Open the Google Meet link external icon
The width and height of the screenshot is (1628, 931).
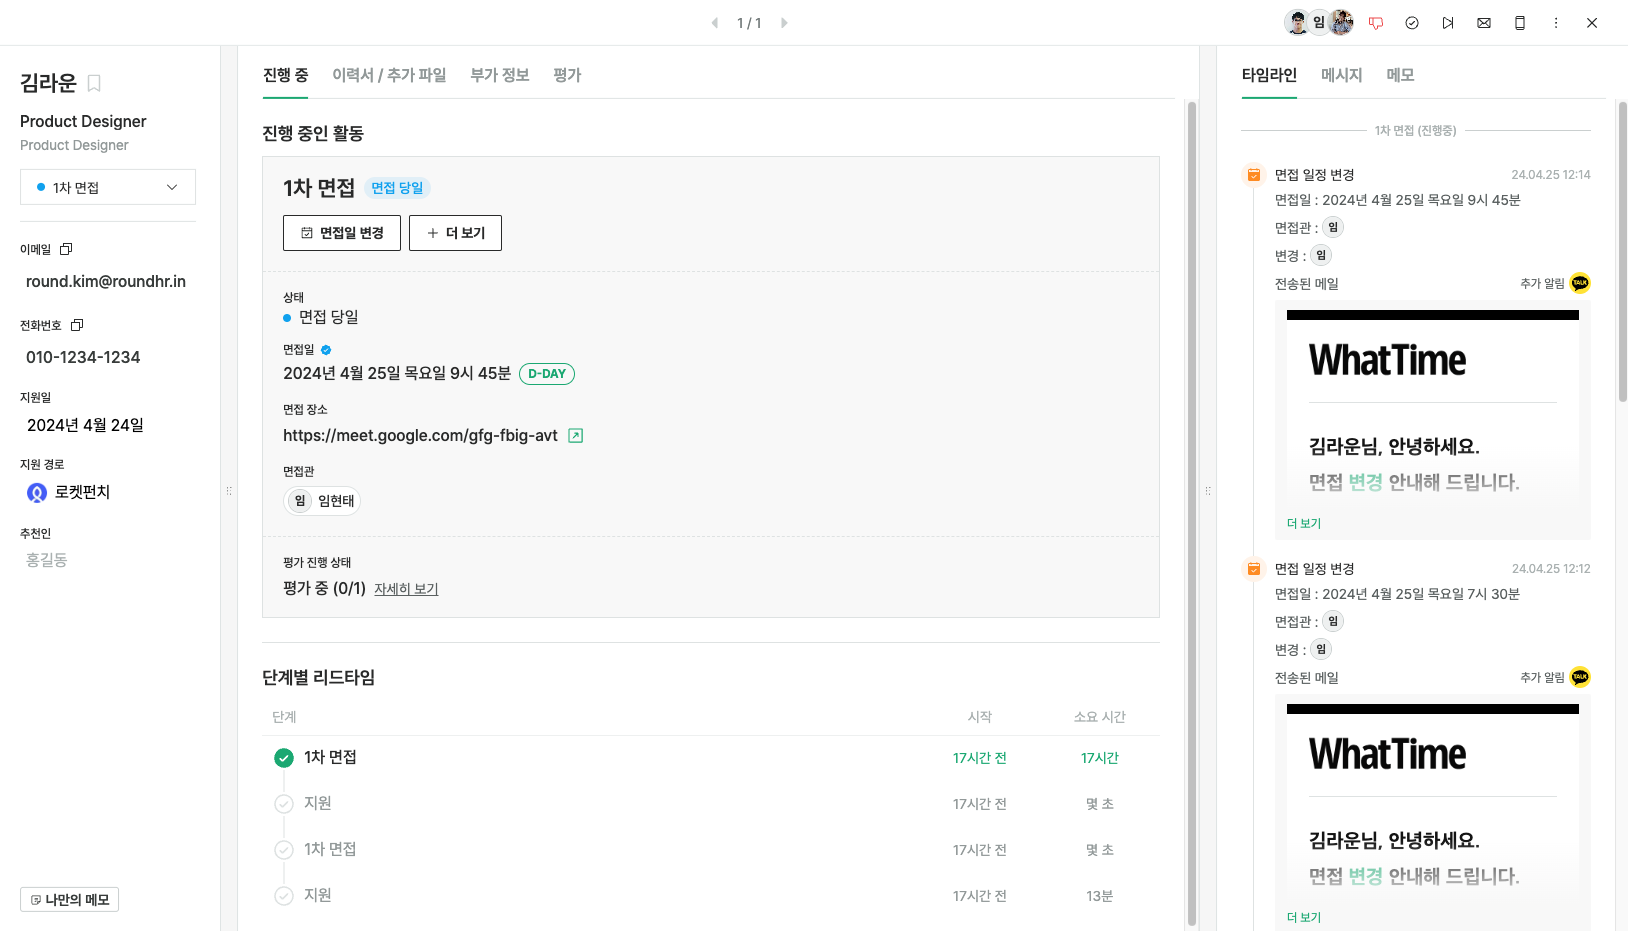click(x=576, y=435)
